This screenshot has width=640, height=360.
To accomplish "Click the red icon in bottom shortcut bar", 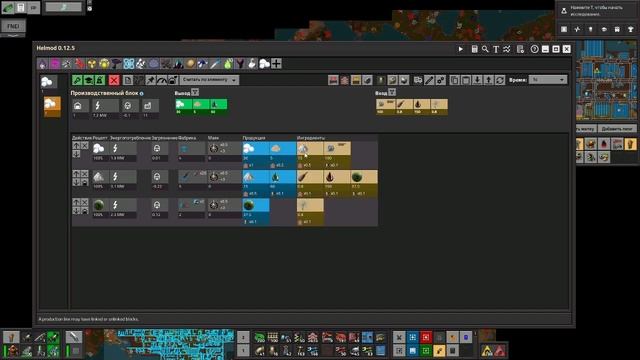I will pyautogui.click(x=426, y=337).
